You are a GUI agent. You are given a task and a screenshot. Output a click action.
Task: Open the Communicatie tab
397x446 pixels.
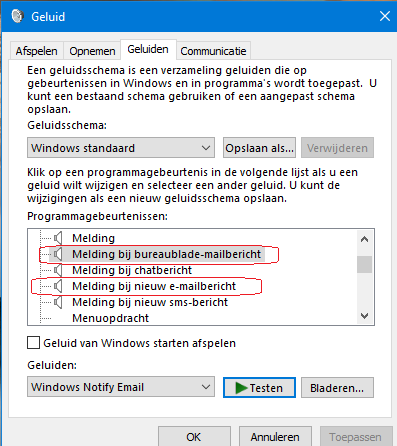click(x=213, y=51)
